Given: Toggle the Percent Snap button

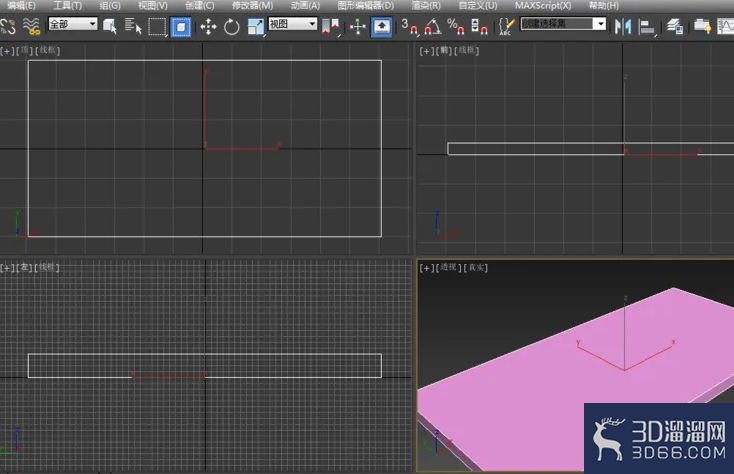Looking at the screenshot, I should (455, 27).
